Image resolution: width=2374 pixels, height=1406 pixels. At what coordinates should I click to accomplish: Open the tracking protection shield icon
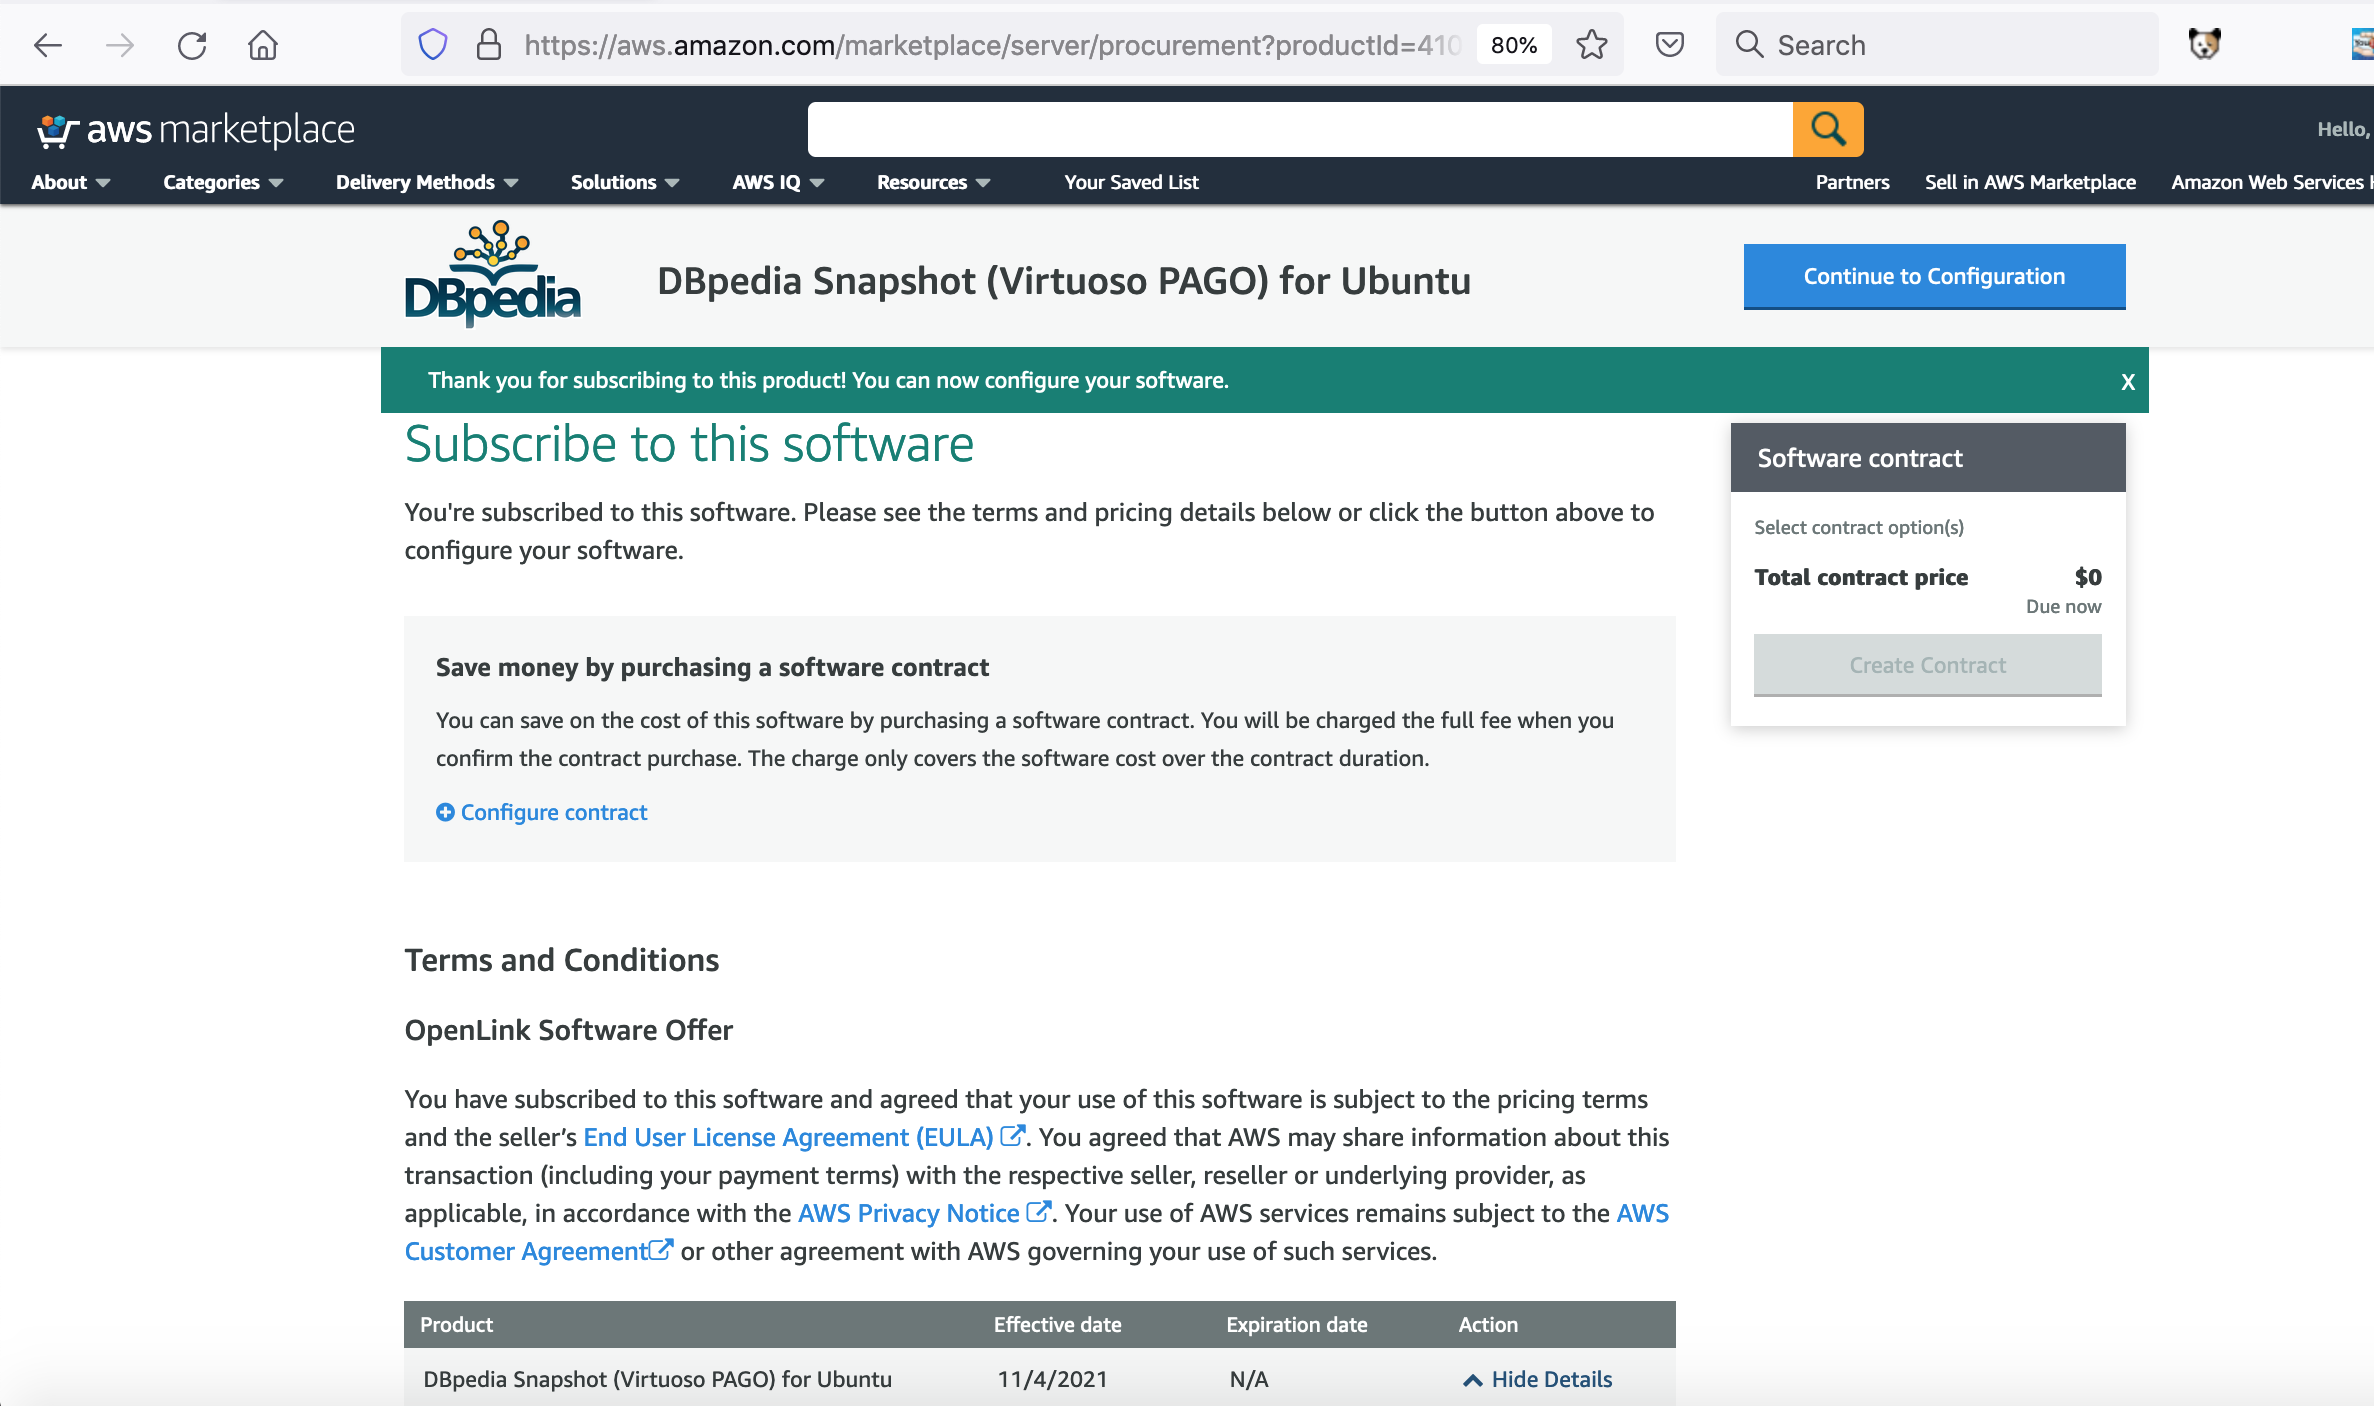coord(432,45)
